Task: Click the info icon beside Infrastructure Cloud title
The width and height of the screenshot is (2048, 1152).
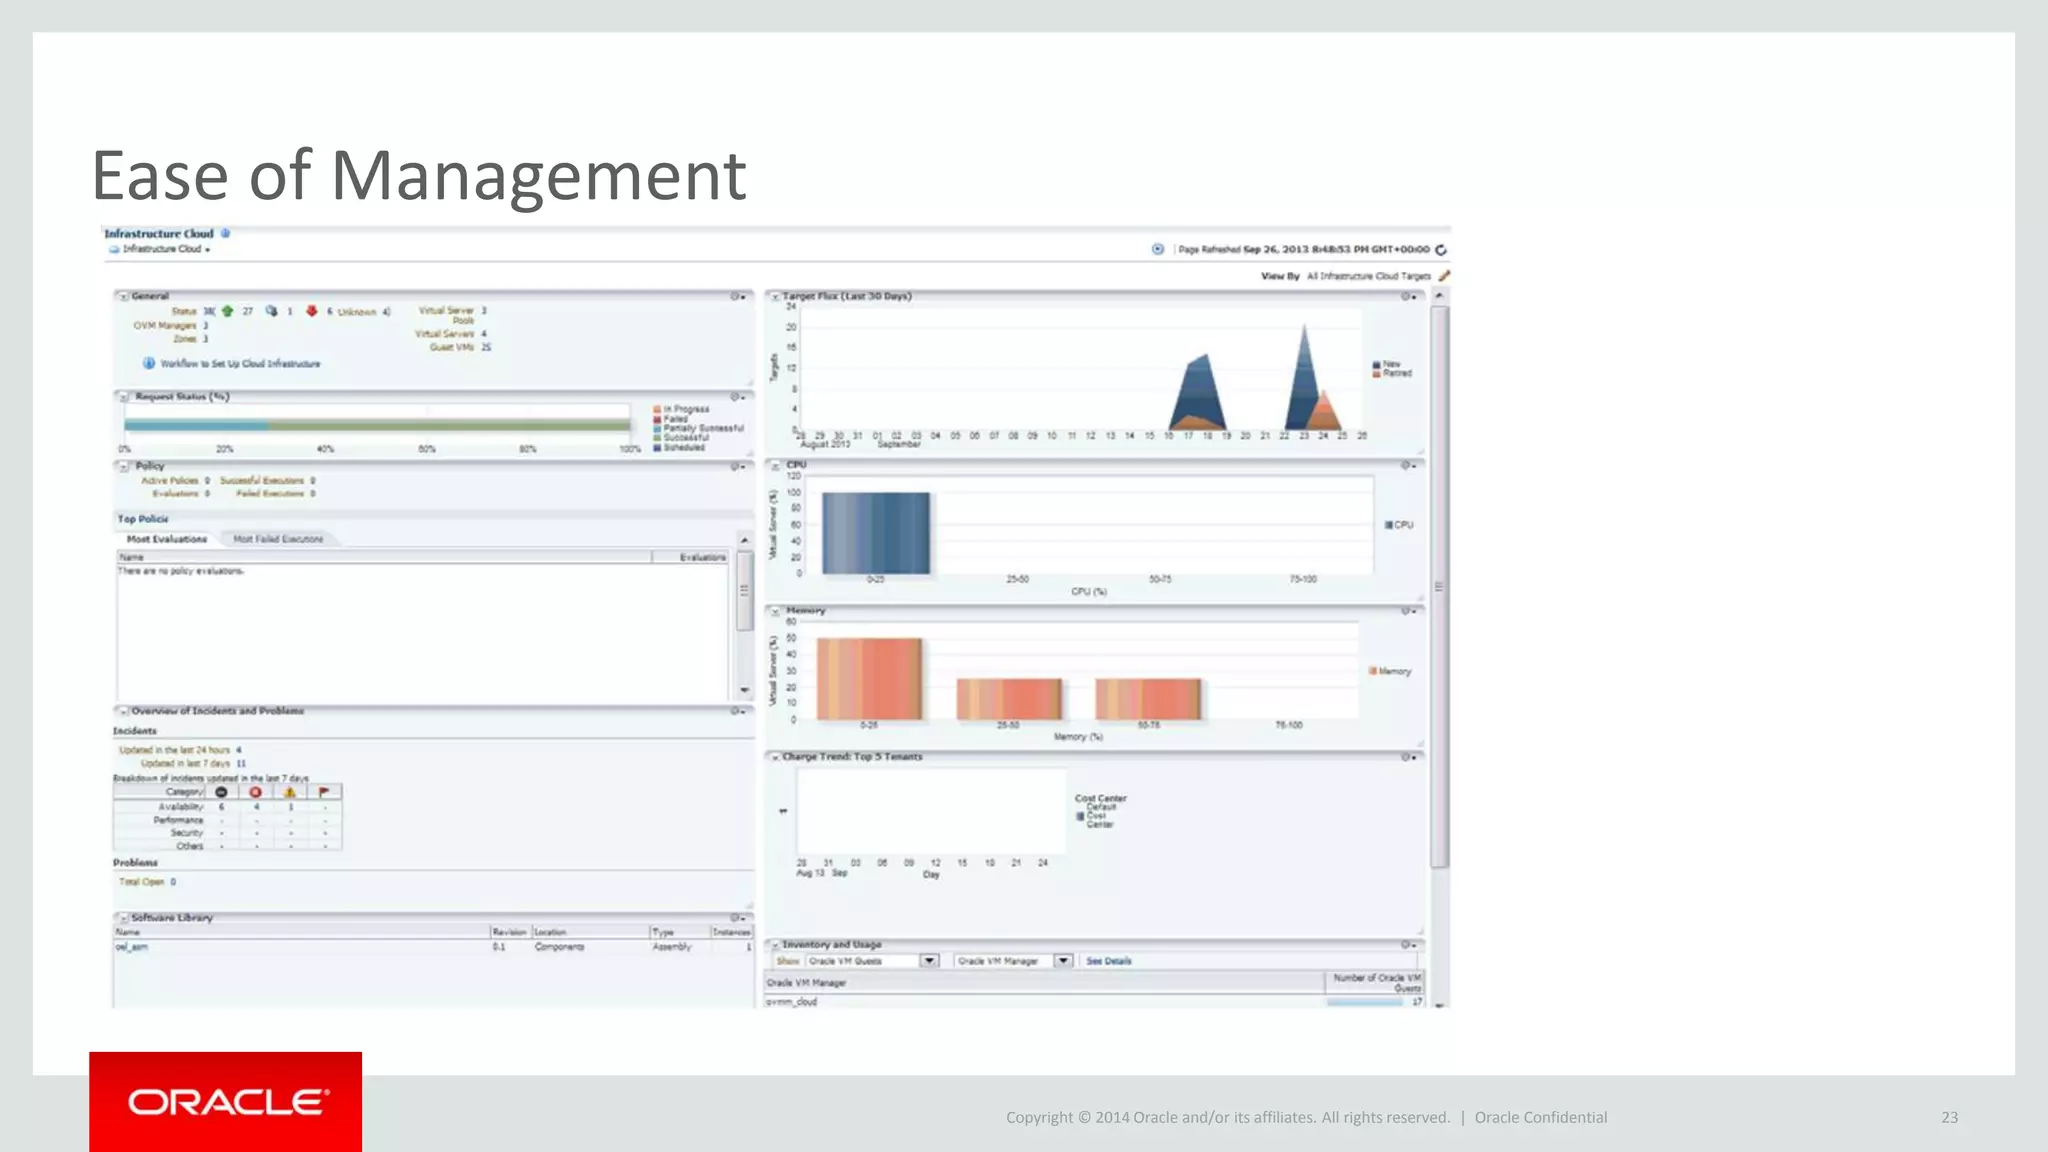Action: pyautogui.click(x=226, y=233)
